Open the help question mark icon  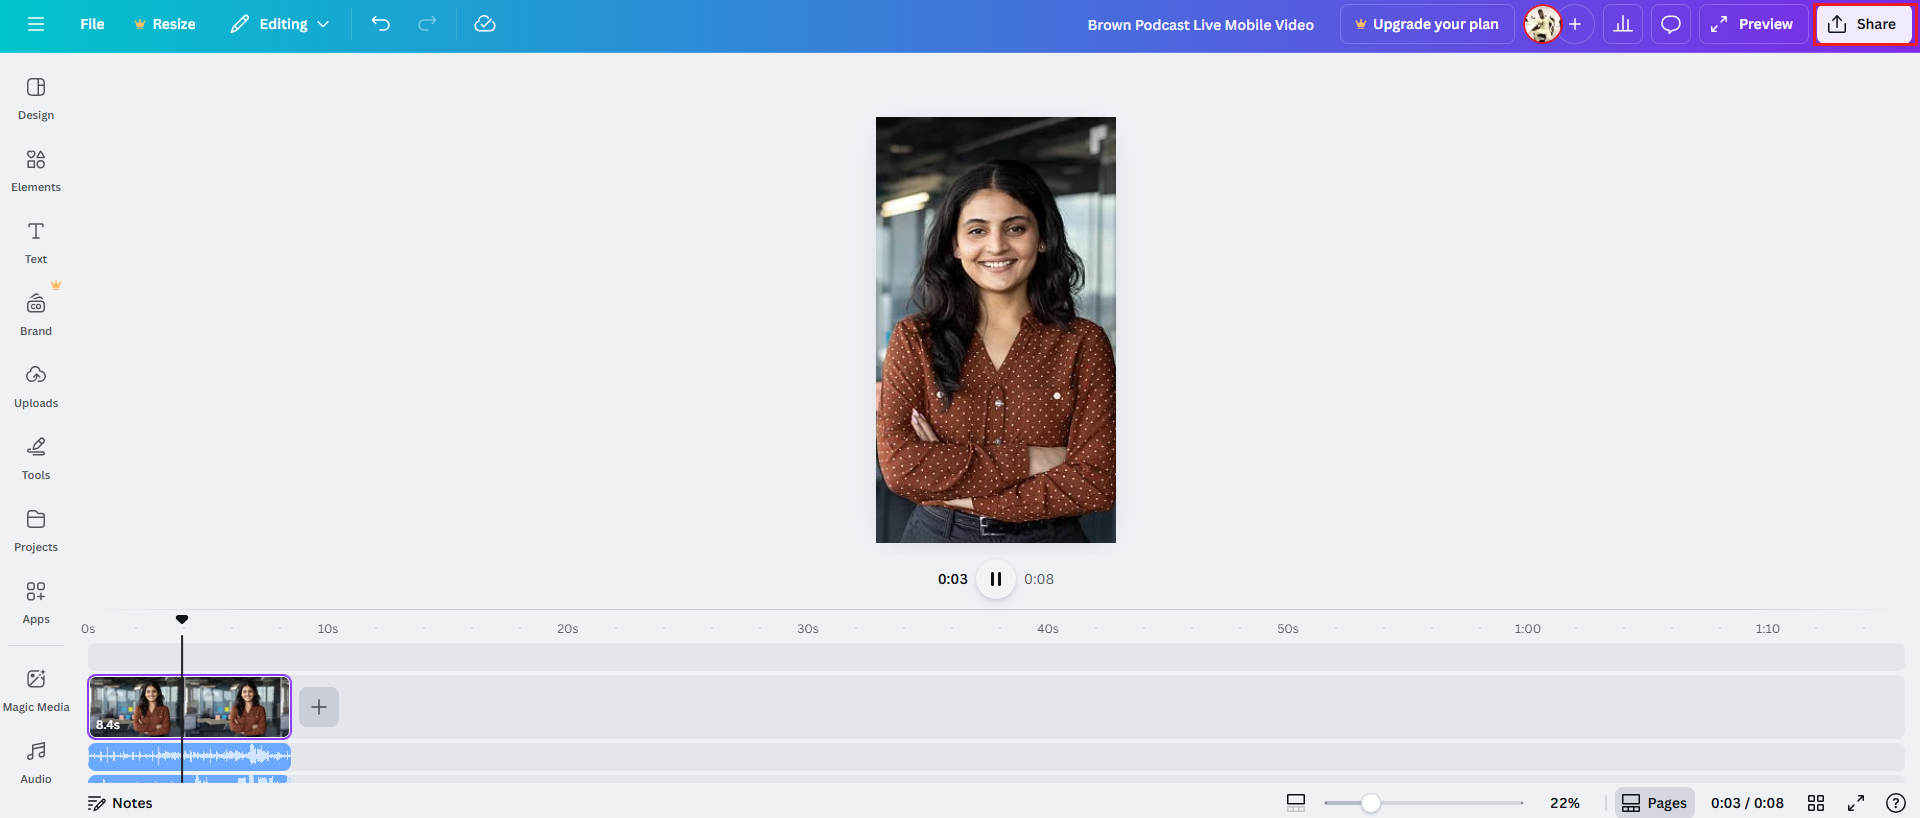[1895, 803]
